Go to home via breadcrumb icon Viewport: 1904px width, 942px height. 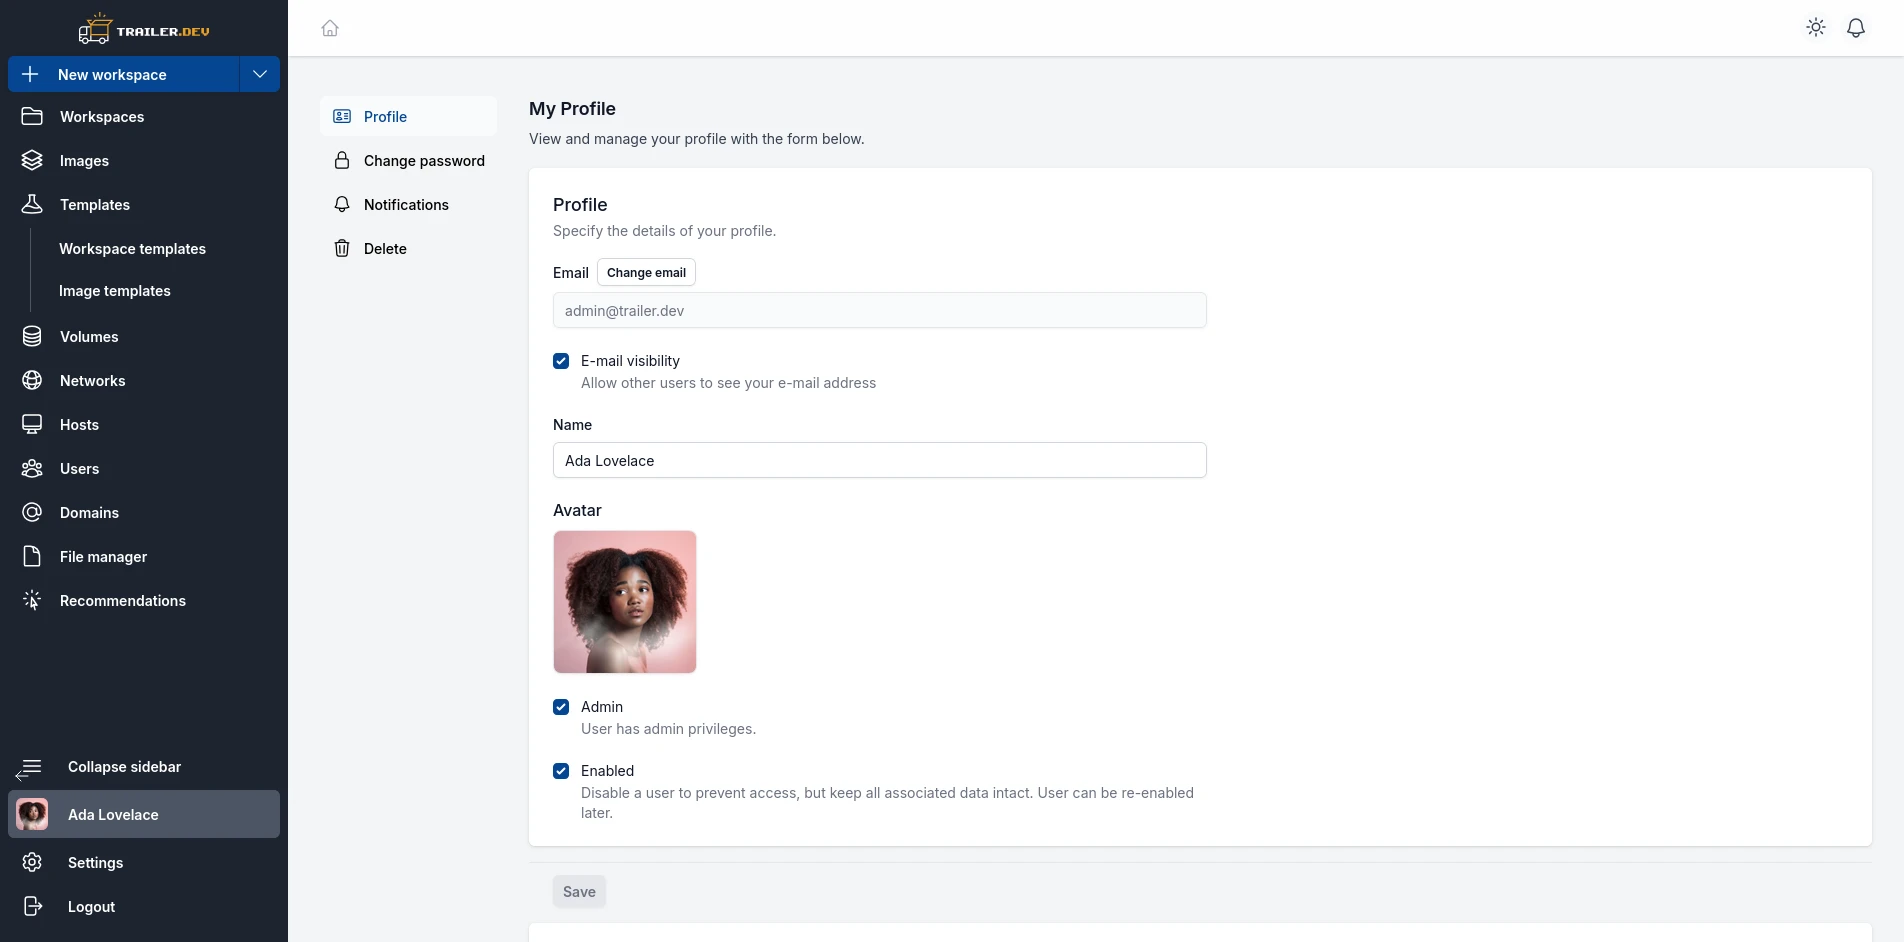[x=330, y=28]
